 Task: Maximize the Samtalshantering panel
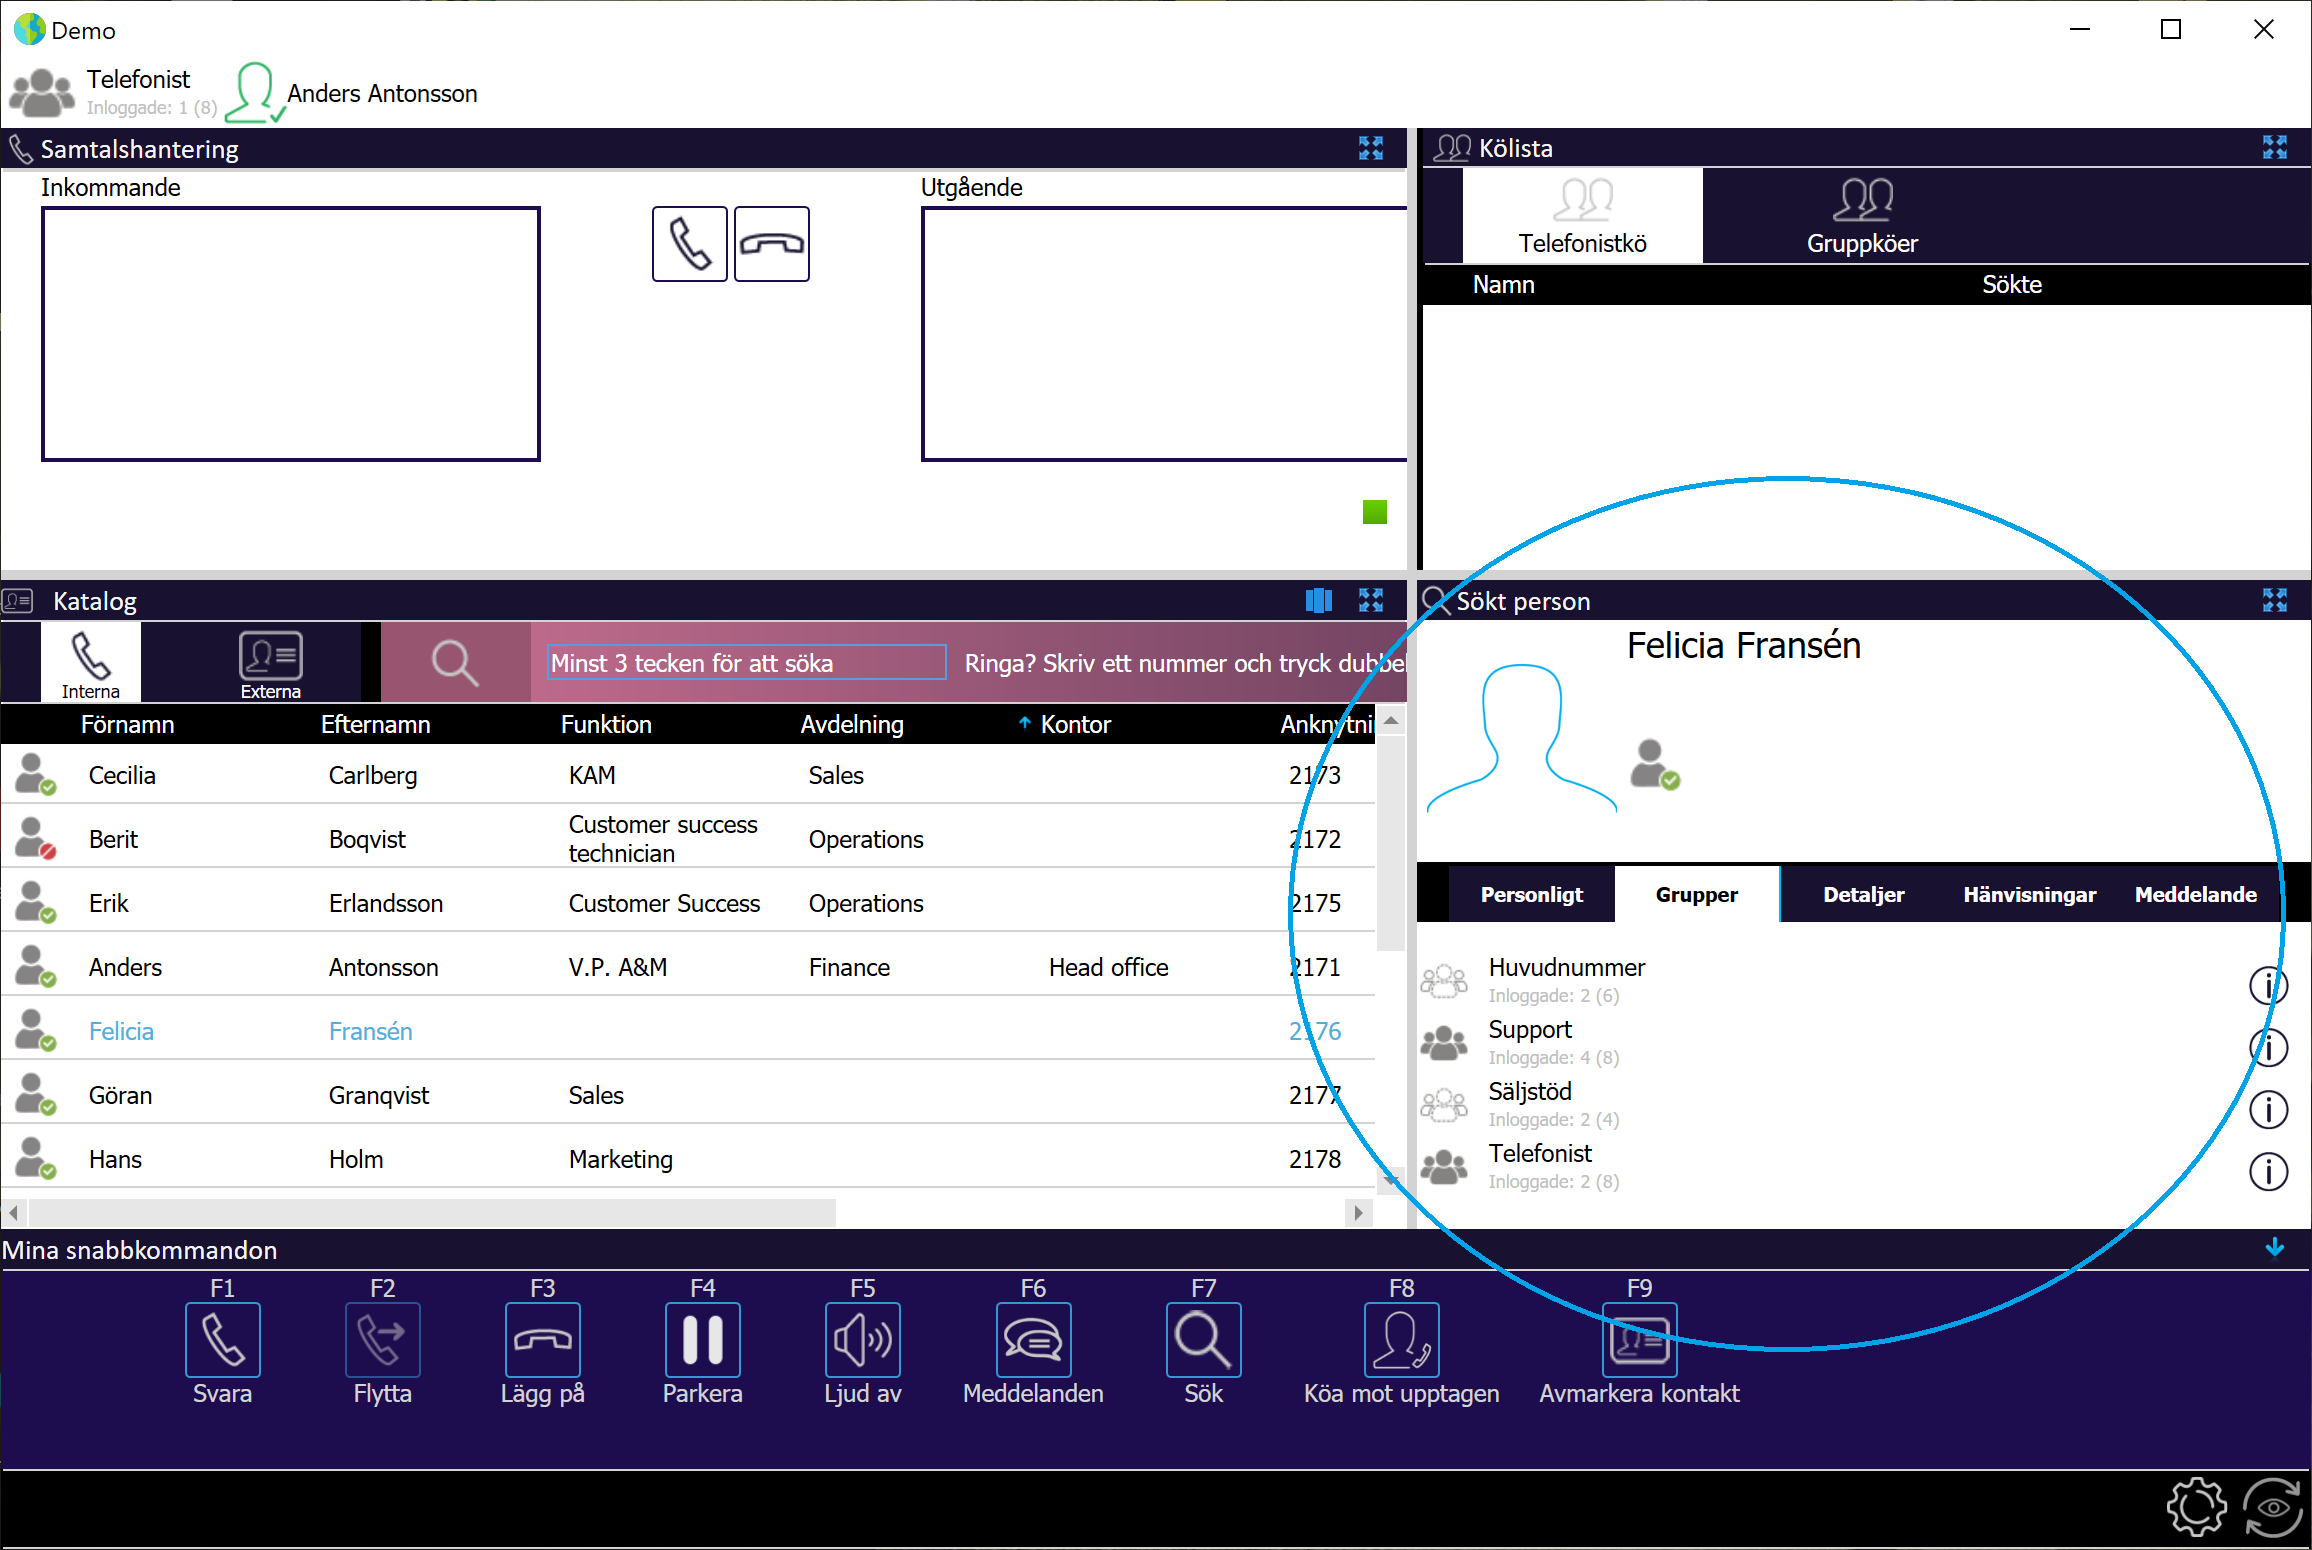(x=1370, y=148)
